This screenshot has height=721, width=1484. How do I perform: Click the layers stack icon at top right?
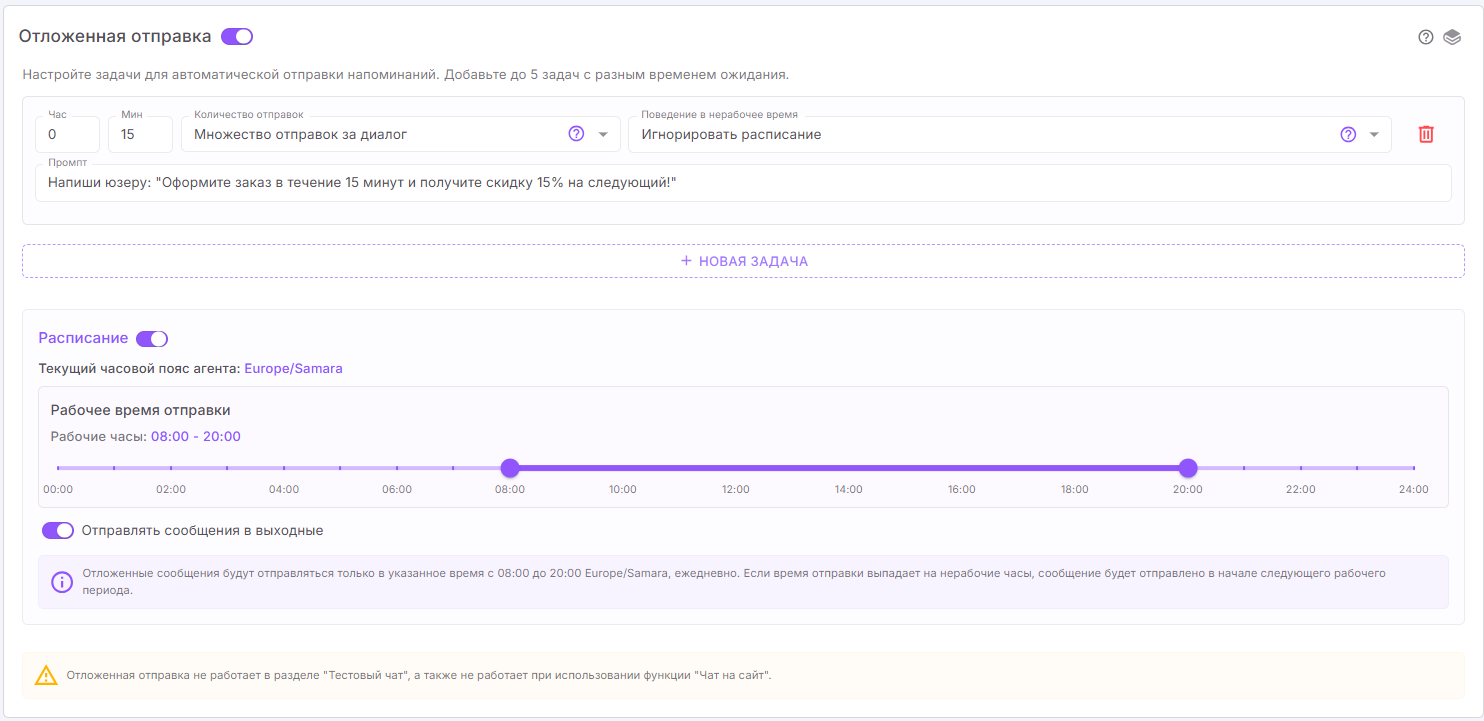pos(1452,37)
